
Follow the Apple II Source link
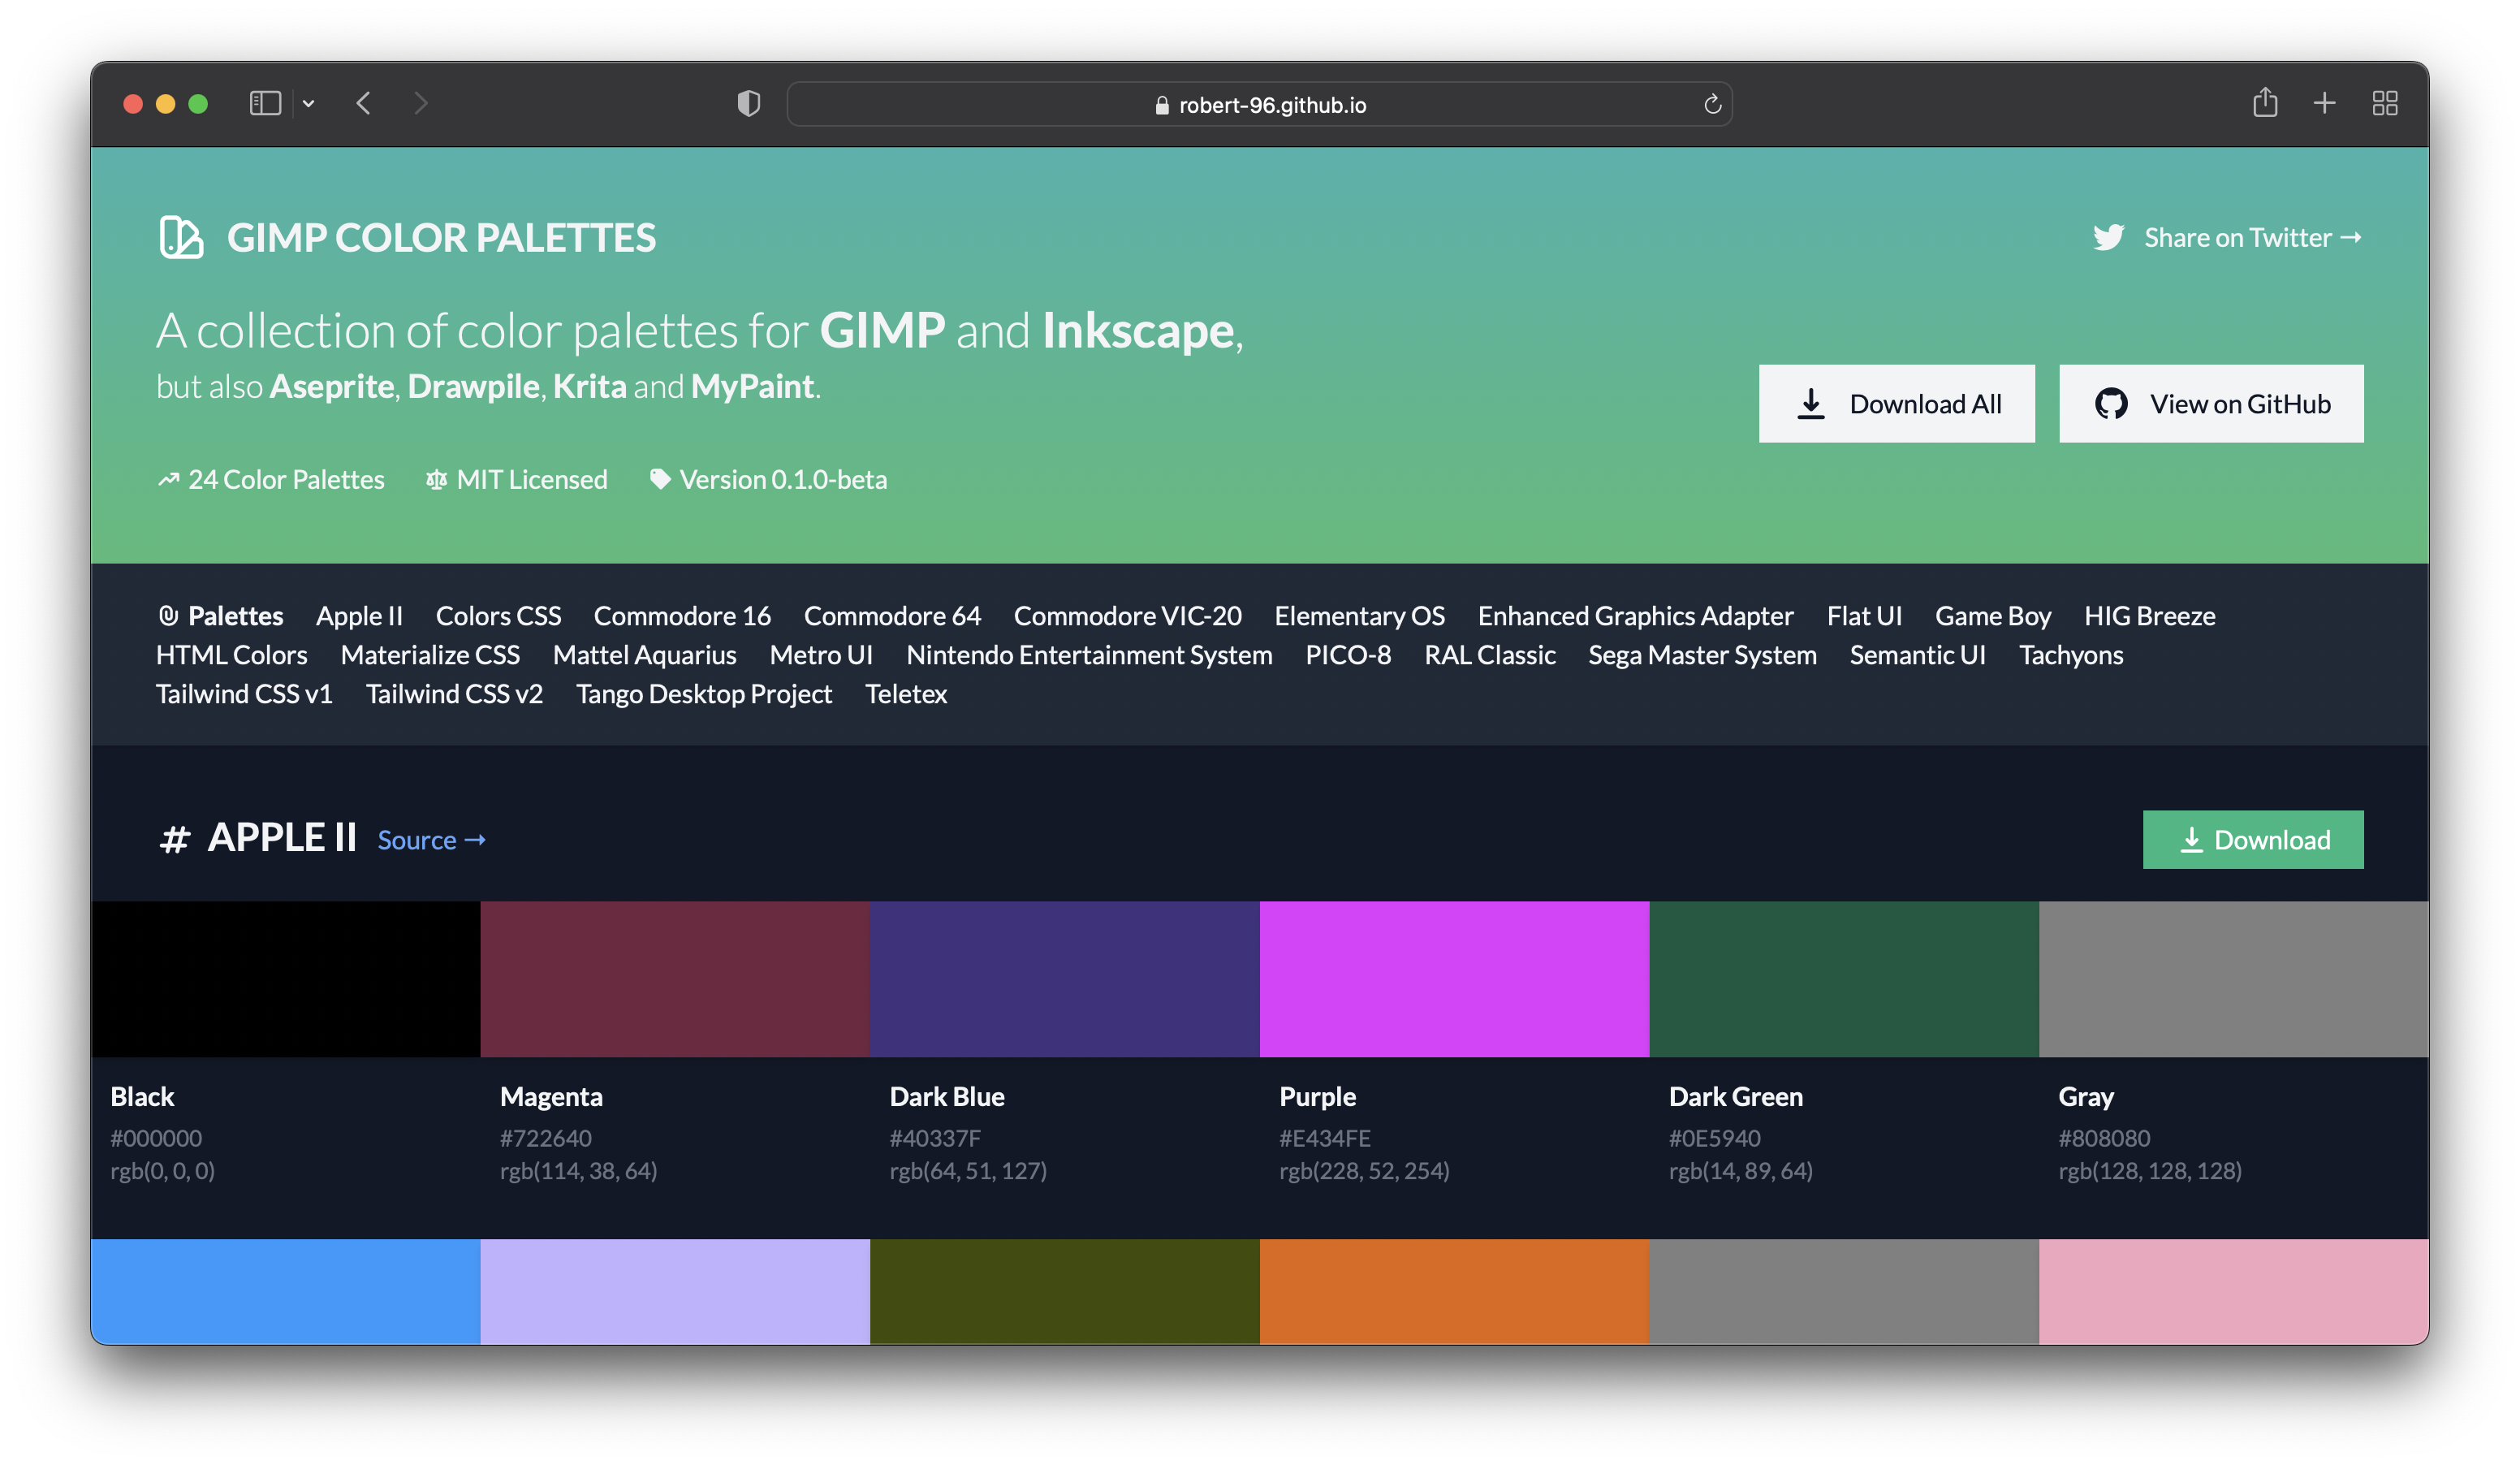coord(431,840)
